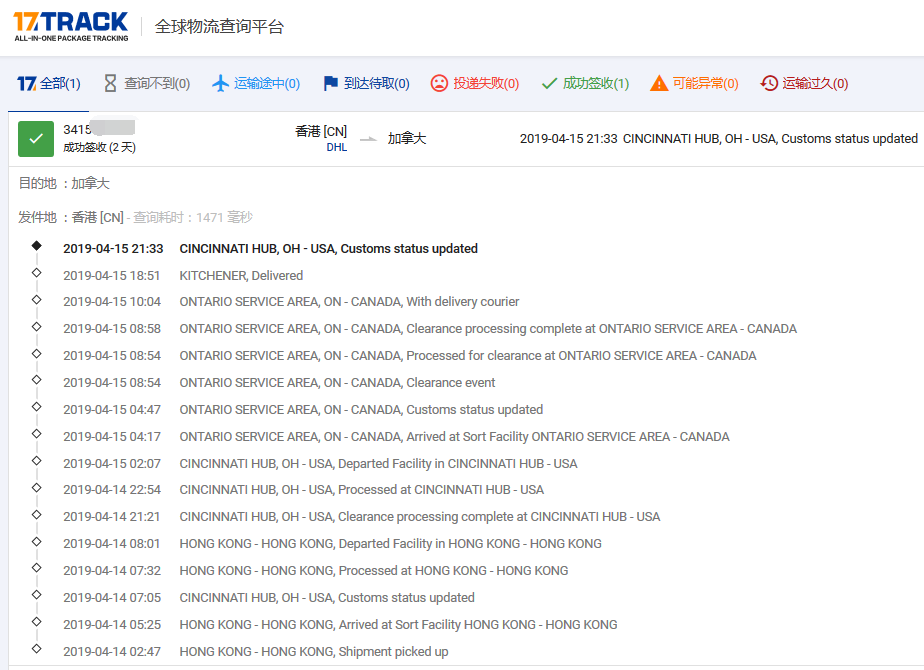Click 全球物流查询平台 header title
This screenshot has width=924, height=670.
coord(219,27)
